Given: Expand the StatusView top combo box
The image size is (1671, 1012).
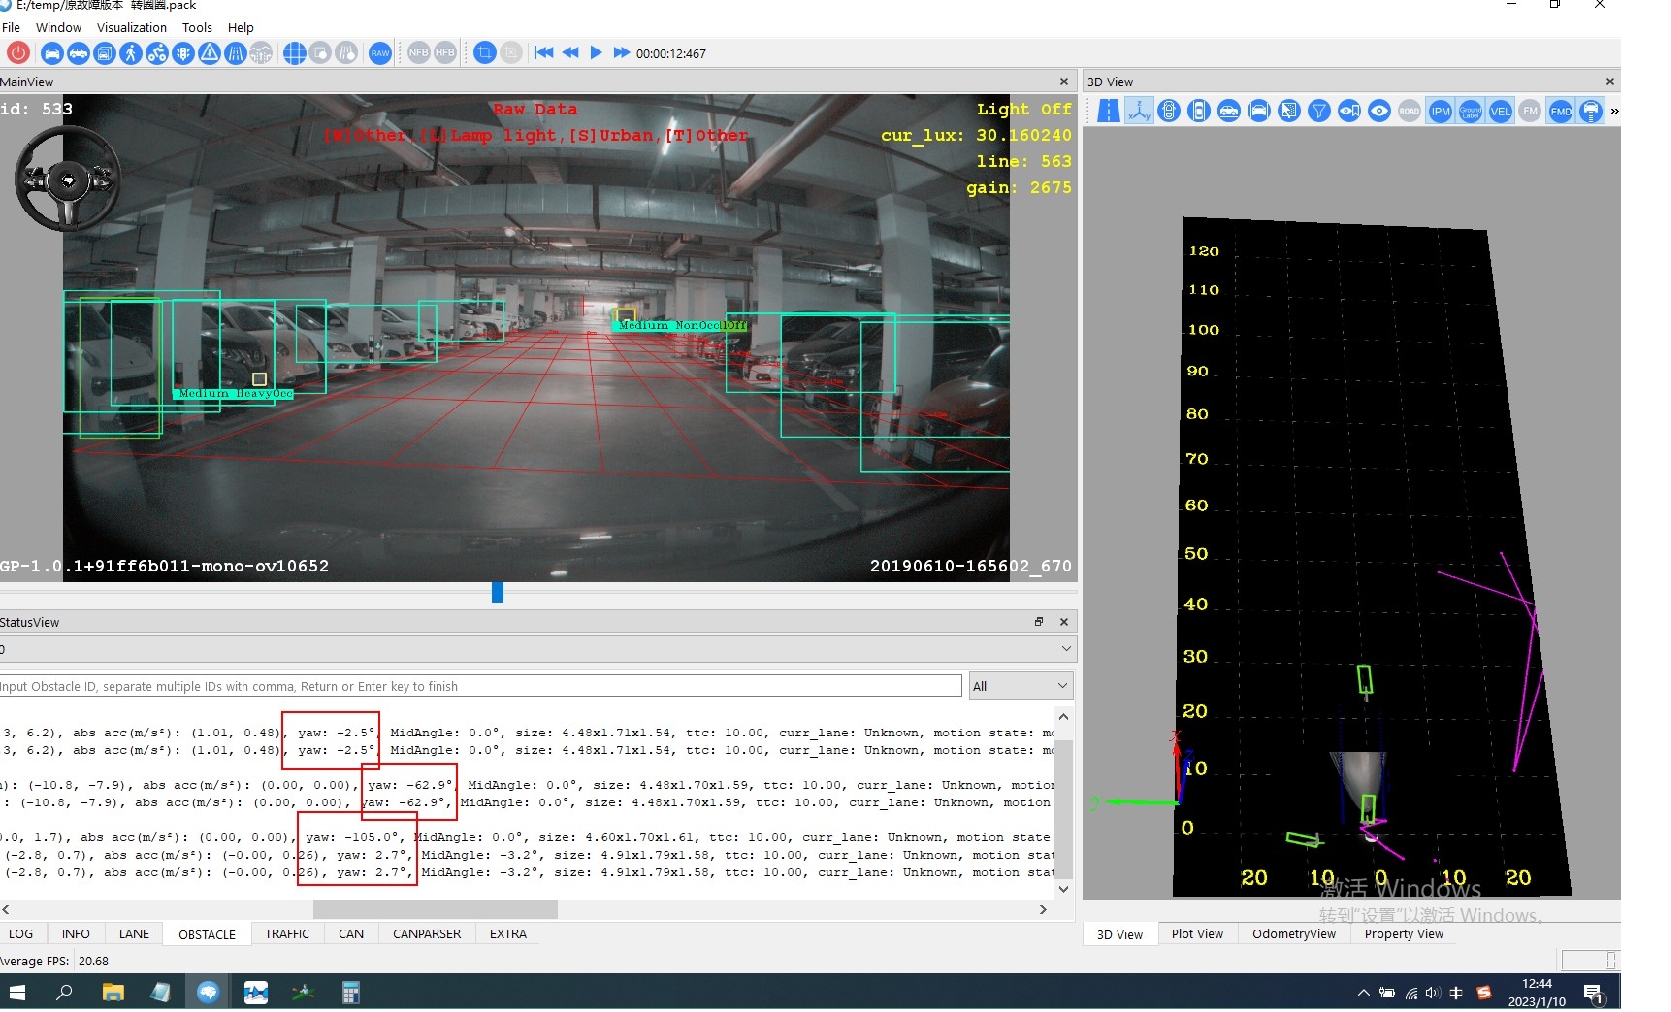Looking at the screenshot, I should 1066,649.
